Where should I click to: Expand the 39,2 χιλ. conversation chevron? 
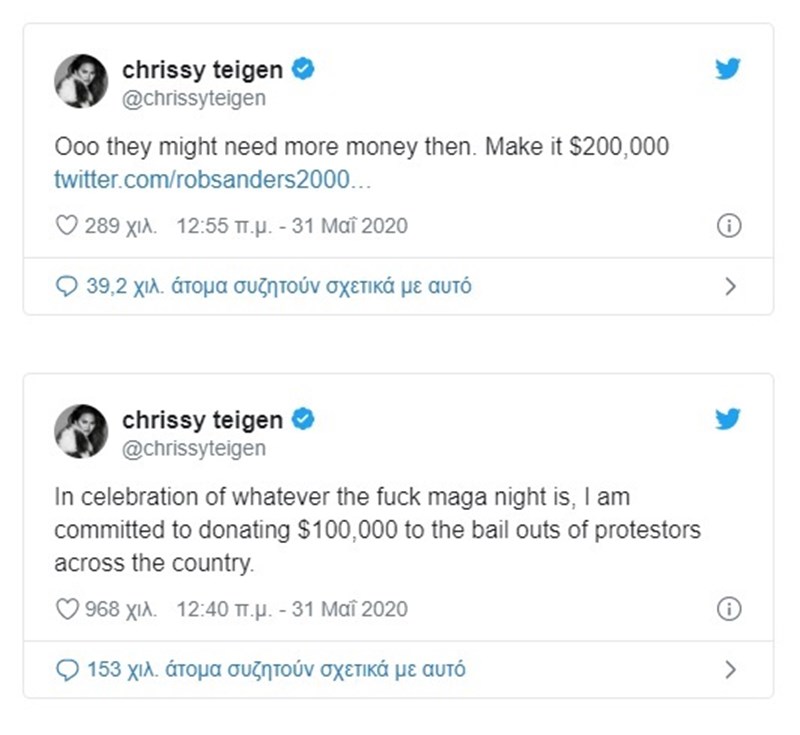coord(729,287)
